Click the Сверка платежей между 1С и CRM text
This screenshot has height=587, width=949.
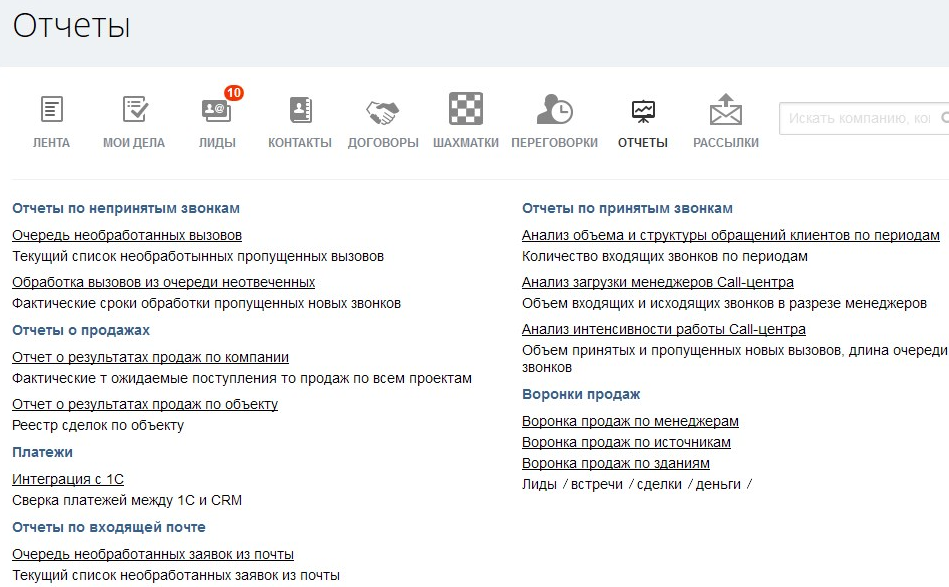click(x=127, y=500)
